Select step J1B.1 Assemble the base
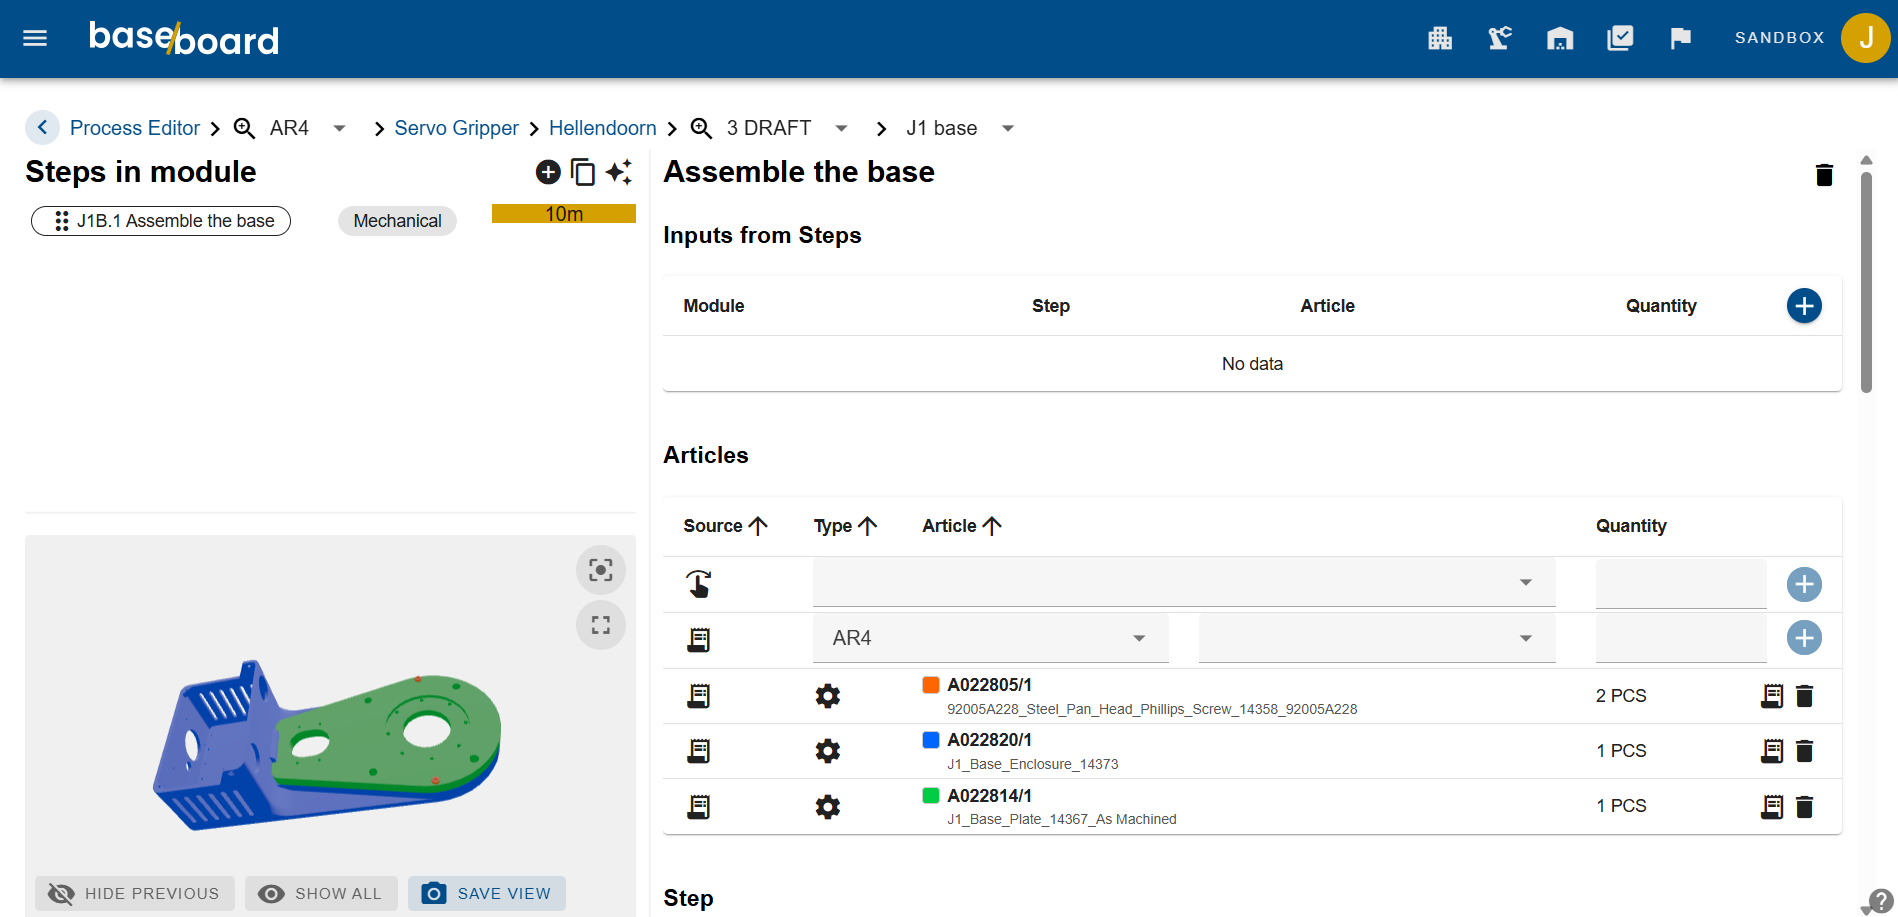Viewport: 1898px width, 917px height. click(161, 221)
